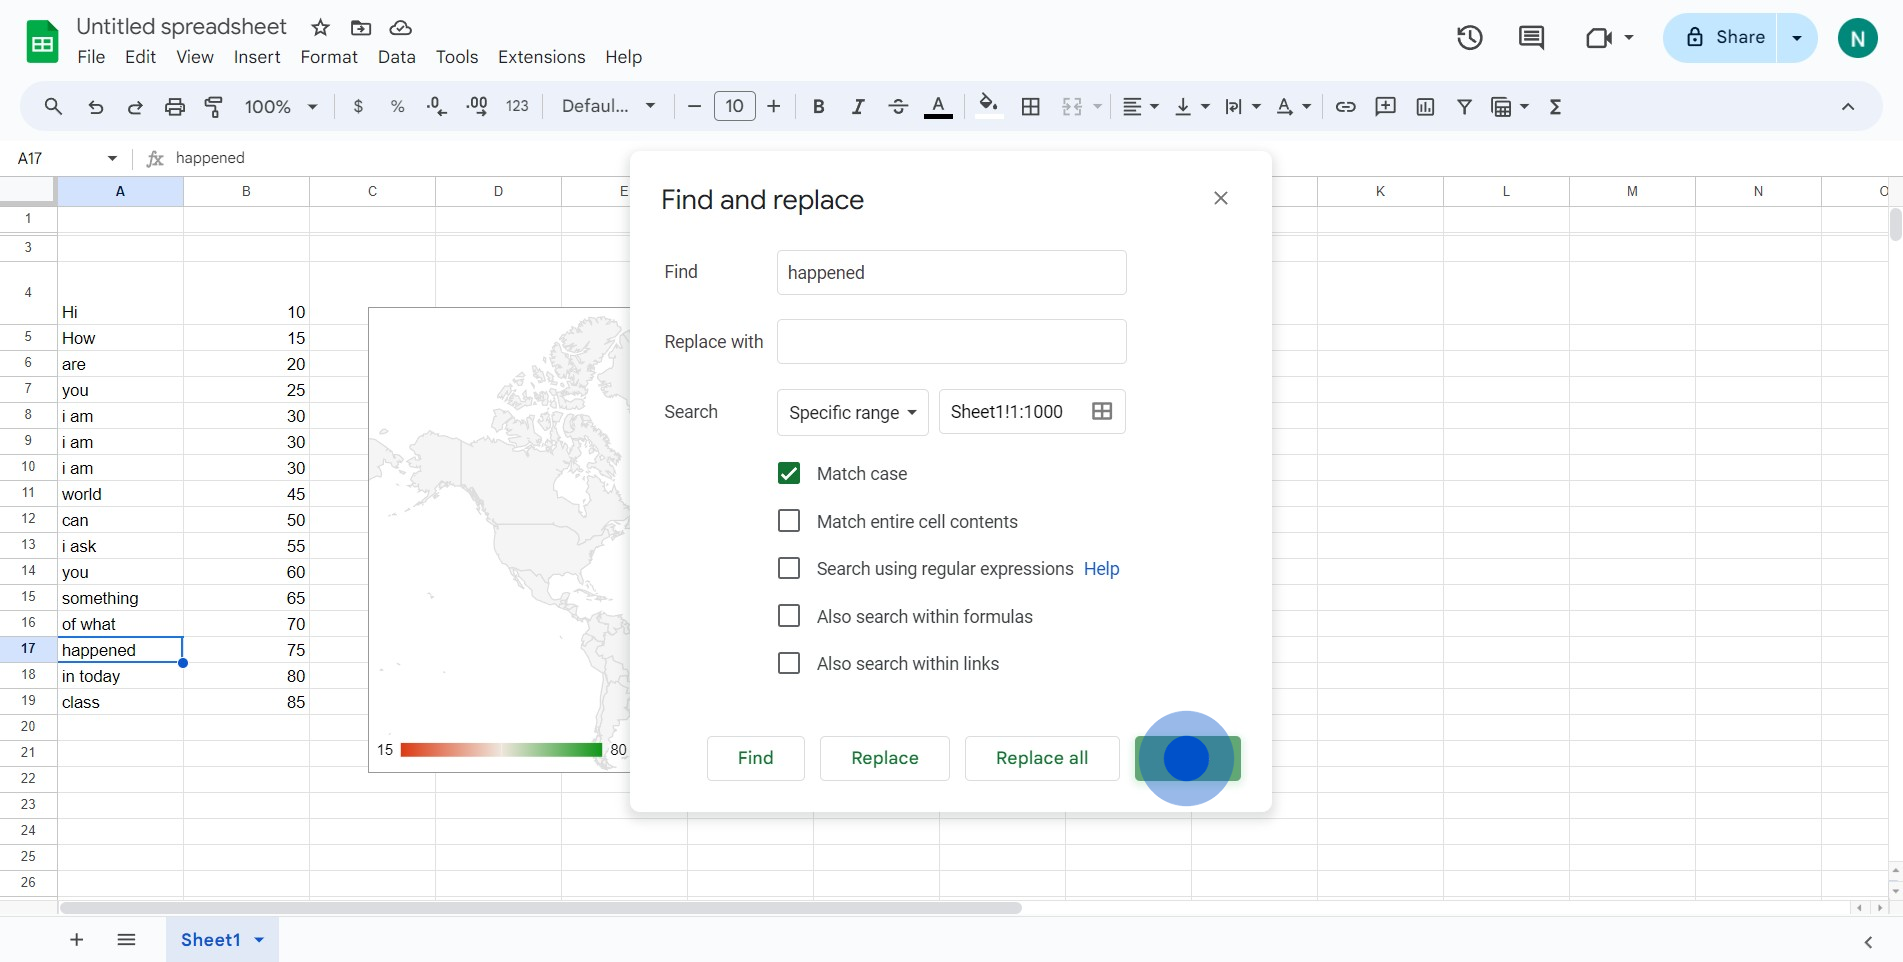Click the Replace with input field
Screen dimensions: 1903x962
(x=951, y=342)
